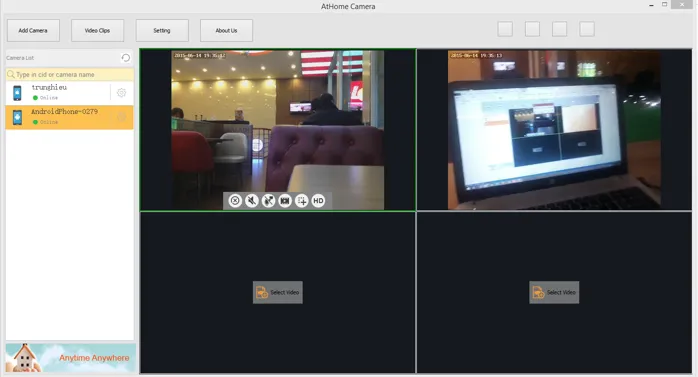The height and width of the screenshot is (377, 698).
Task: Open Video Clips
Action: 97,30
